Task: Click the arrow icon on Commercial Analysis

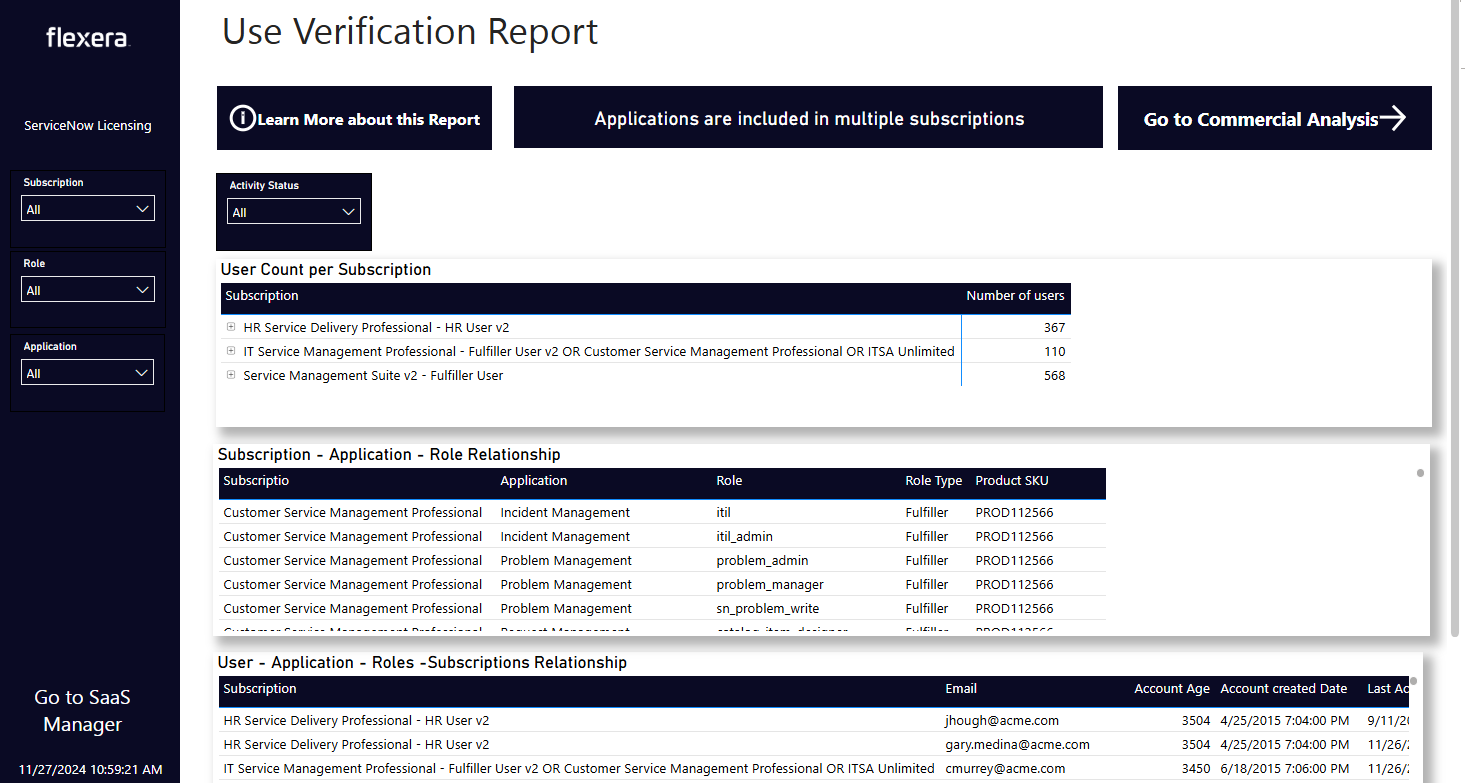Action: (1393, 119)
